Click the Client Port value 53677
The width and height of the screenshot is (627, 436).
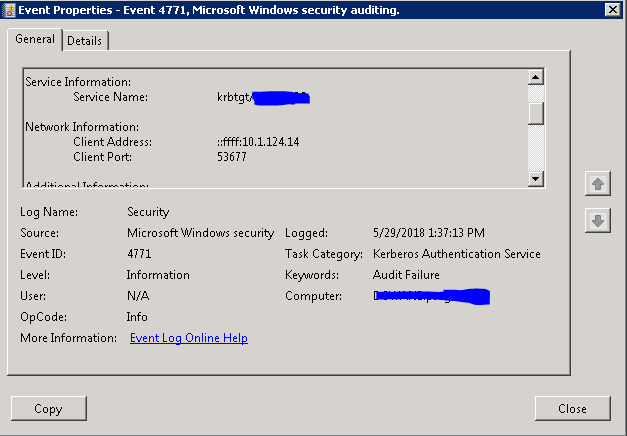pyautogui.click(x=232, y=157)
